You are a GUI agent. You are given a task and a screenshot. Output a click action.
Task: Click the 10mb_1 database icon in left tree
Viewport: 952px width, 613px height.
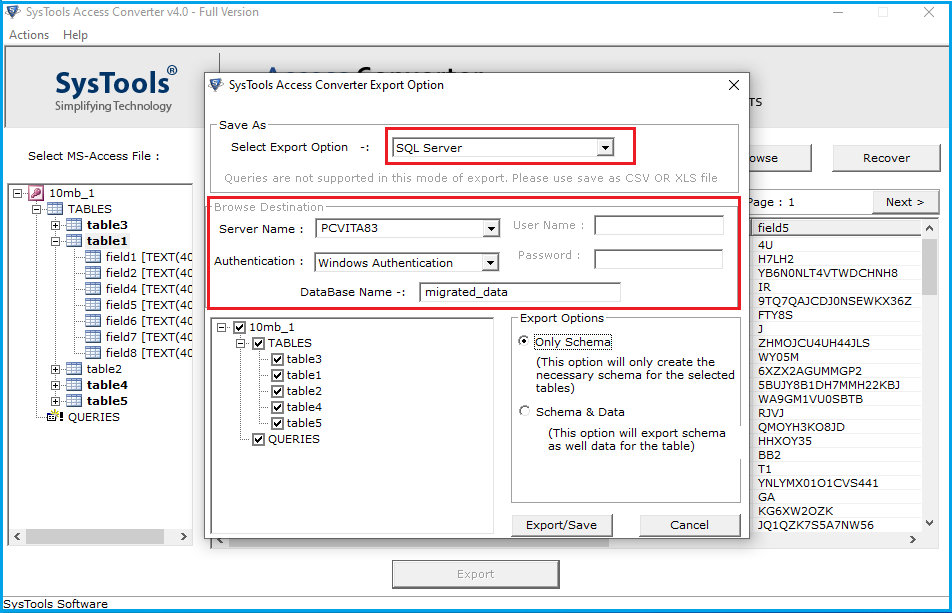(36, 193)
